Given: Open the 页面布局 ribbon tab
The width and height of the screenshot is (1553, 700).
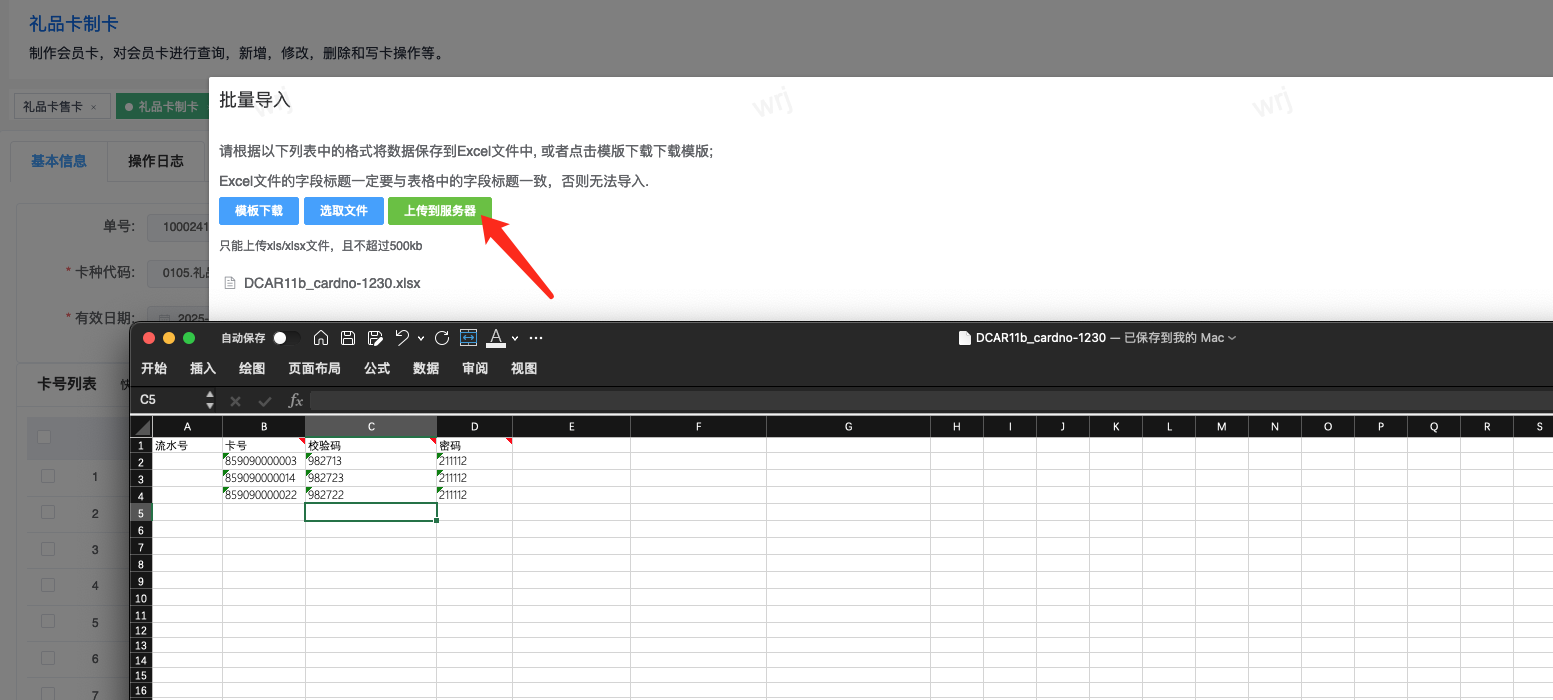Looking at the screenshot, I should (x=314, y=368).
